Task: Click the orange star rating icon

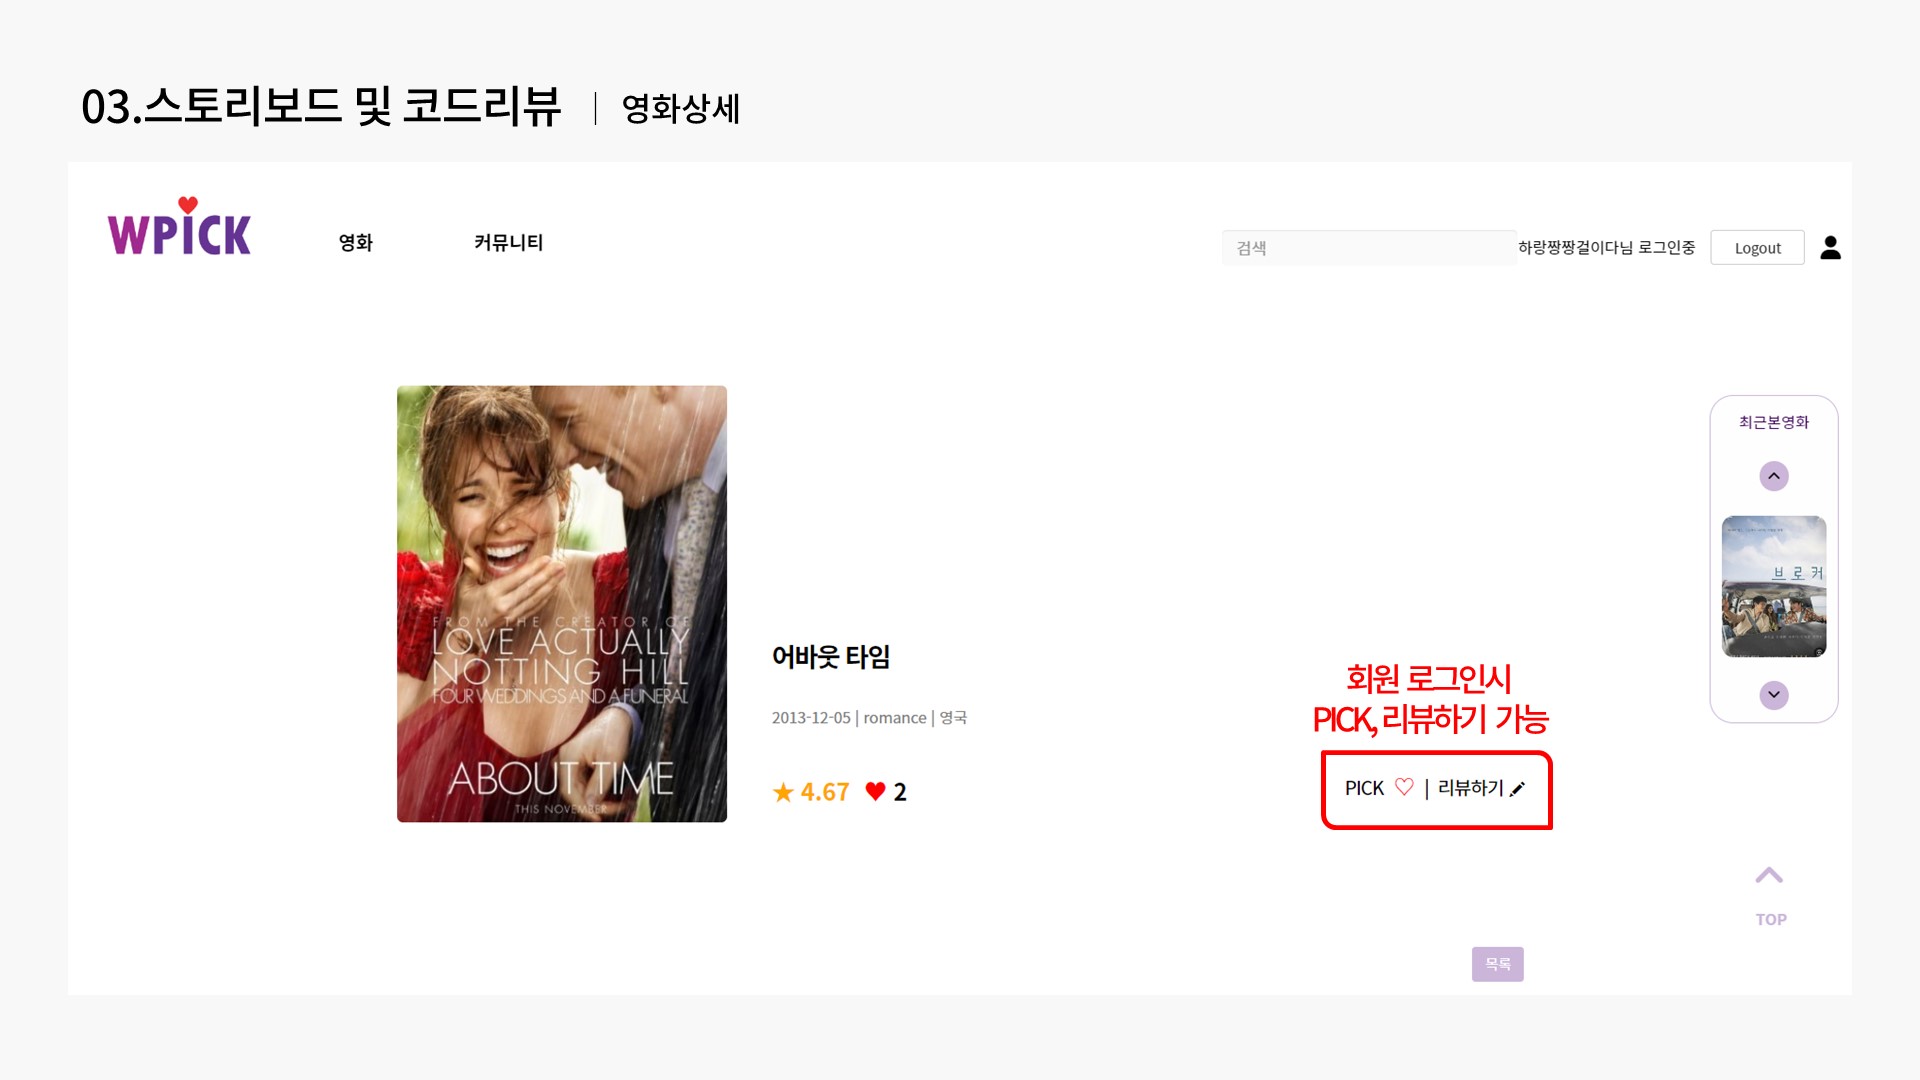Action: pyautogui.click(x=783, y=792)
